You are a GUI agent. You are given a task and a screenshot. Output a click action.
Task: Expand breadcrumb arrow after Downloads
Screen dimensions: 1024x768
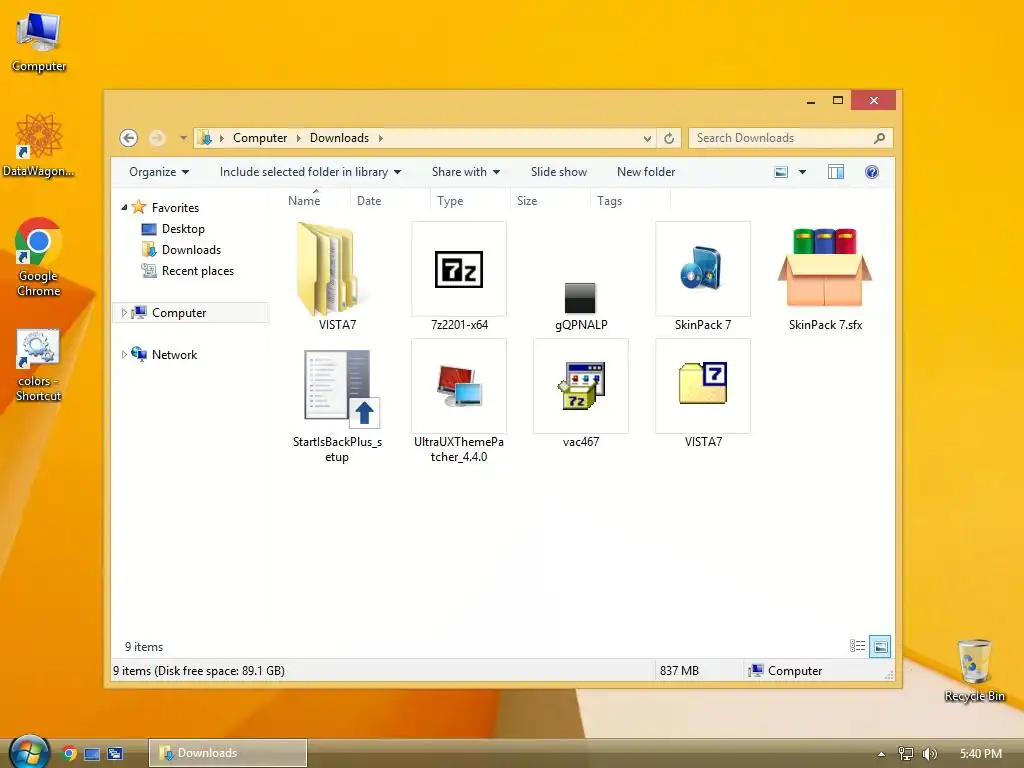pyautogui.click(x=380, y=138)
